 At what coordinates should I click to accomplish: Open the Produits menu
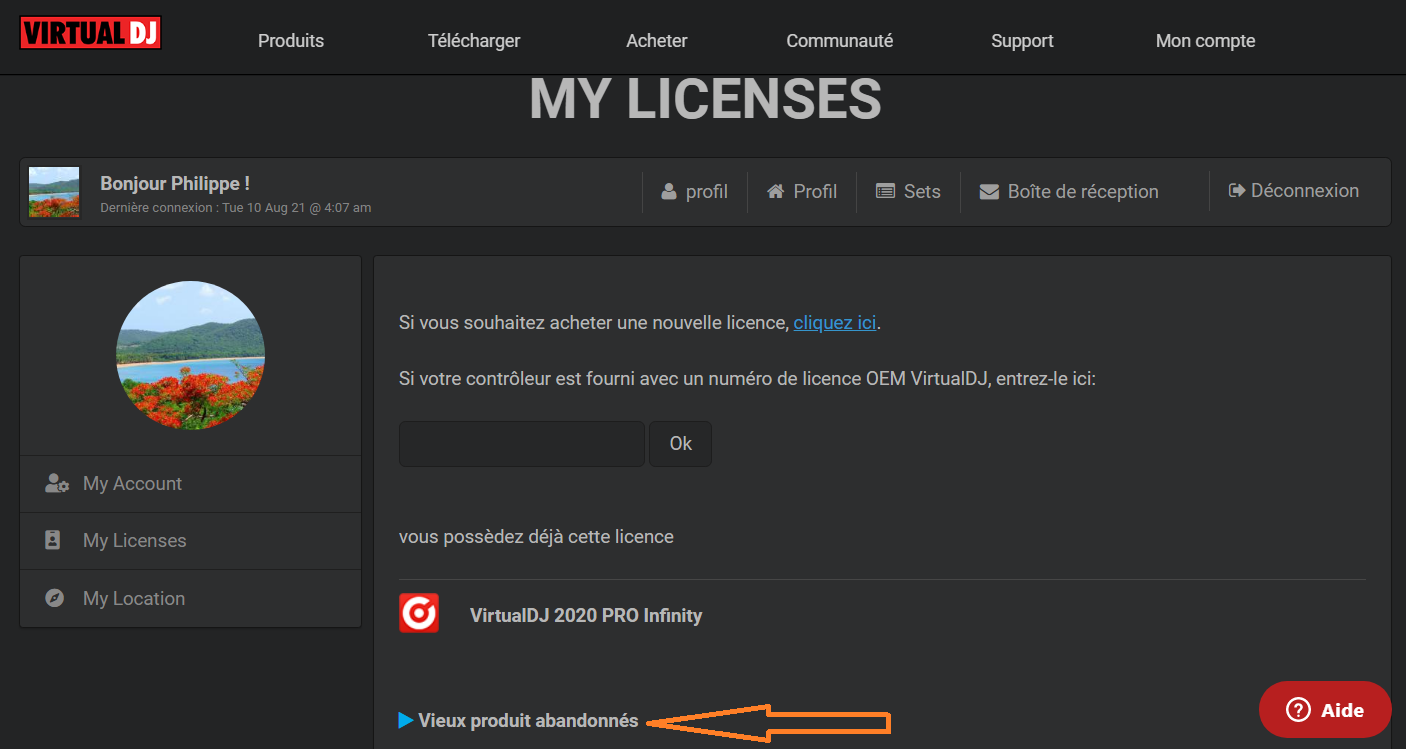pyautogui.click(x=291, y=41)
